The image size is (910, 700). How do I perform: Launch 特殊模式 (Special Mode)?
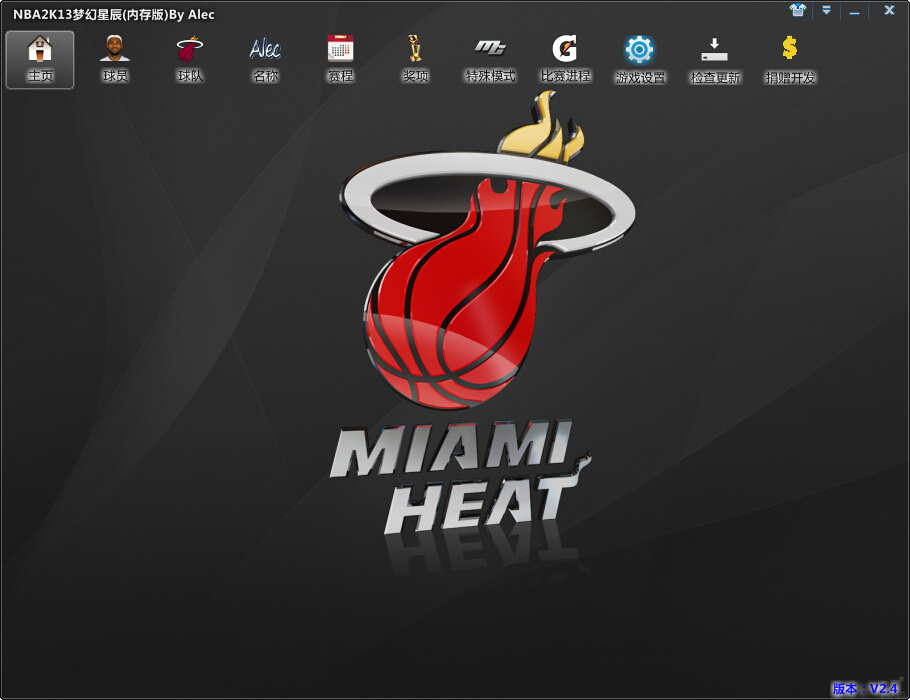click(488, 57)
